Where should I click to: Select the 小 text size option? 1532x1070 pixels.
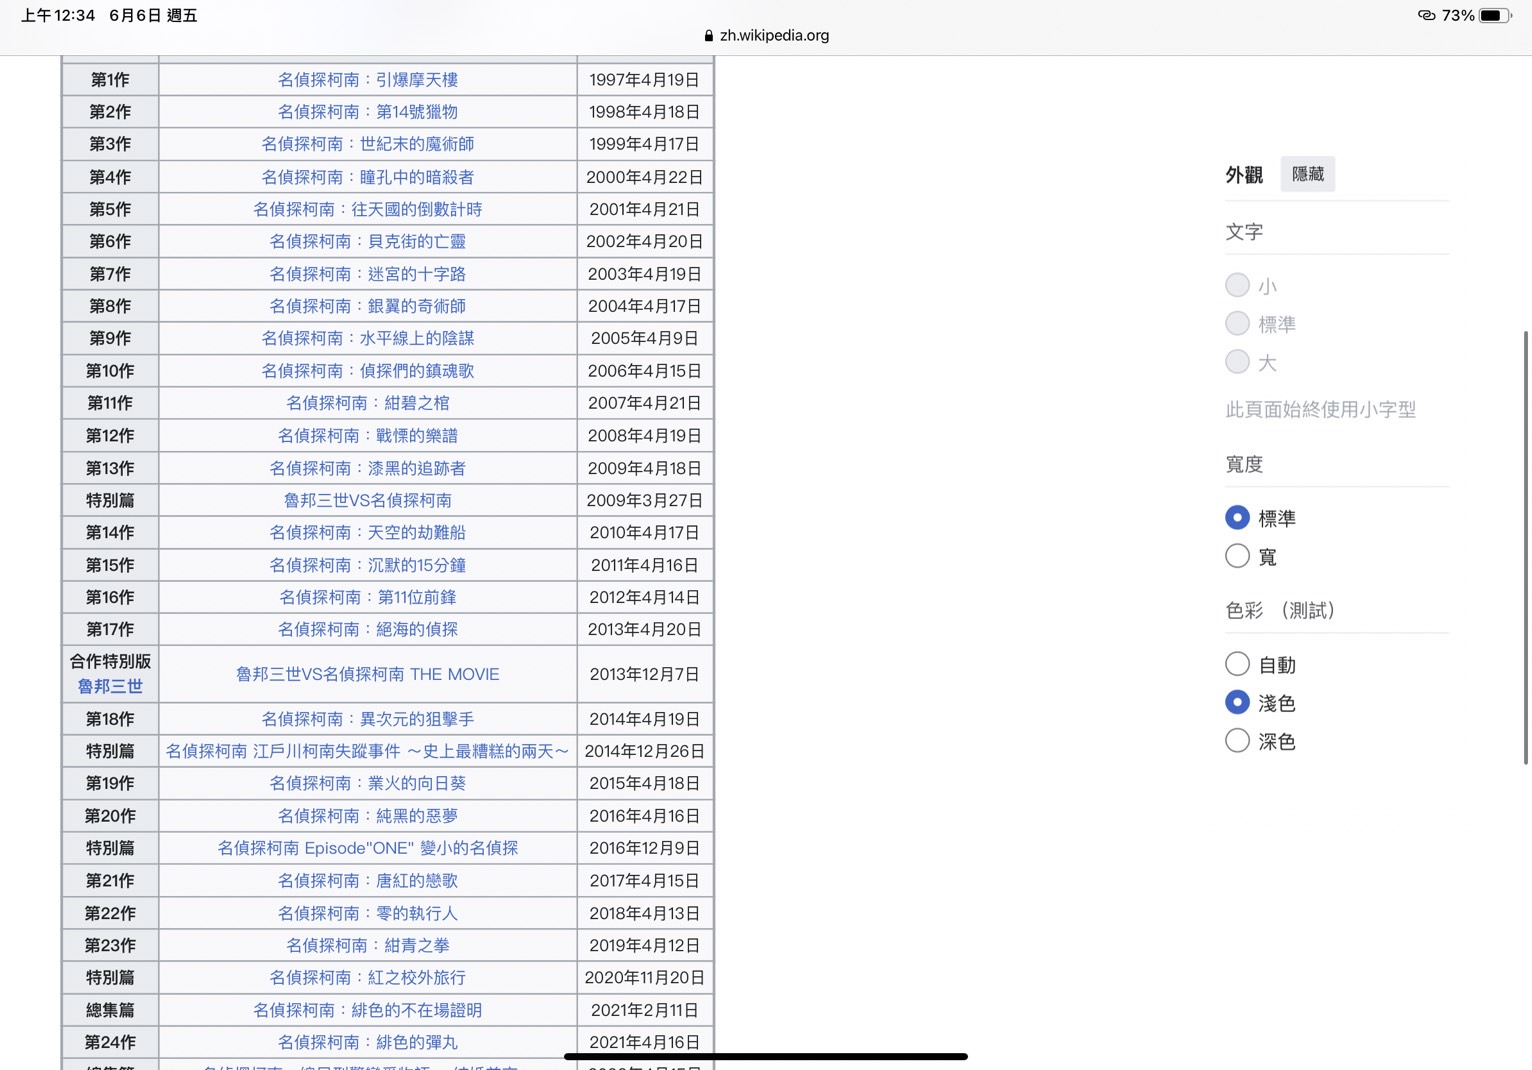pyautogui.click(x=1237, y=285)
